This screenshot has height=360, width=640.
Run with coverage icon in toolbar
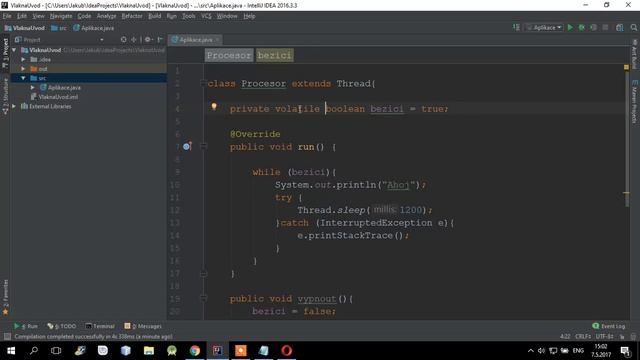click(x=593, y=27)
